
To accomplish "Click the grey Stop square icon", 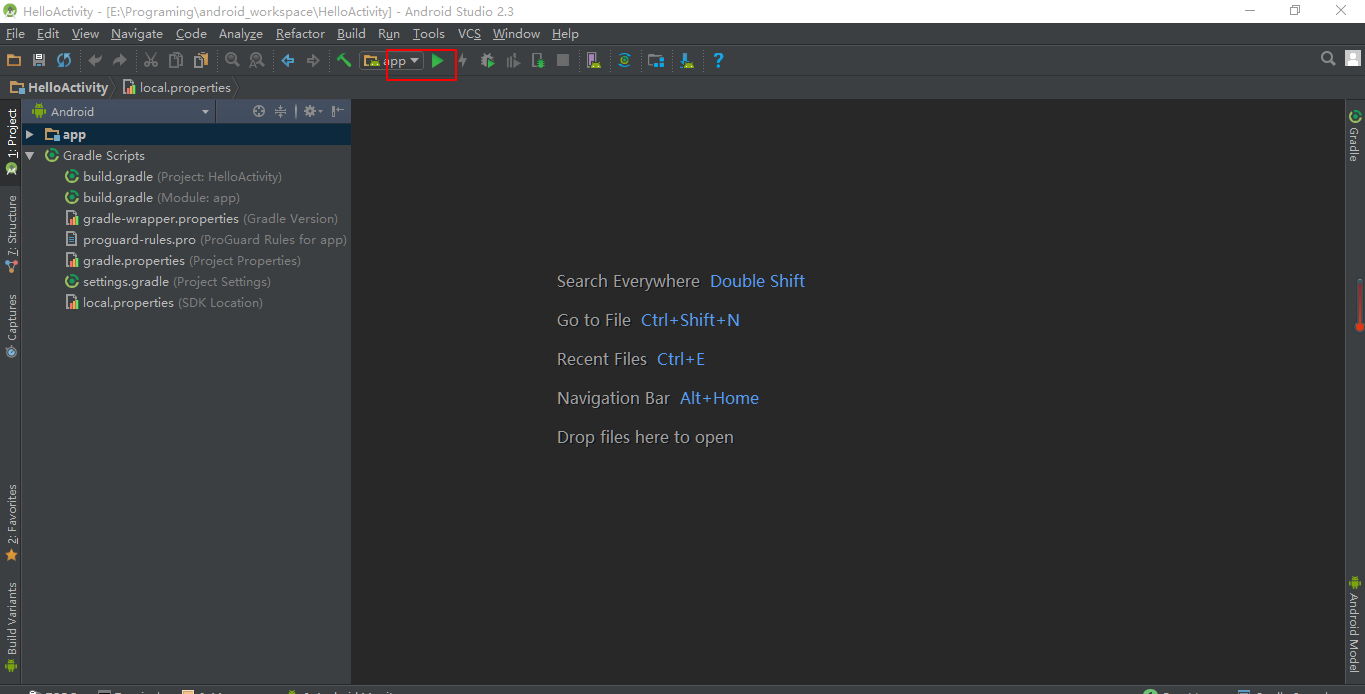I will (x=563, y=61).
